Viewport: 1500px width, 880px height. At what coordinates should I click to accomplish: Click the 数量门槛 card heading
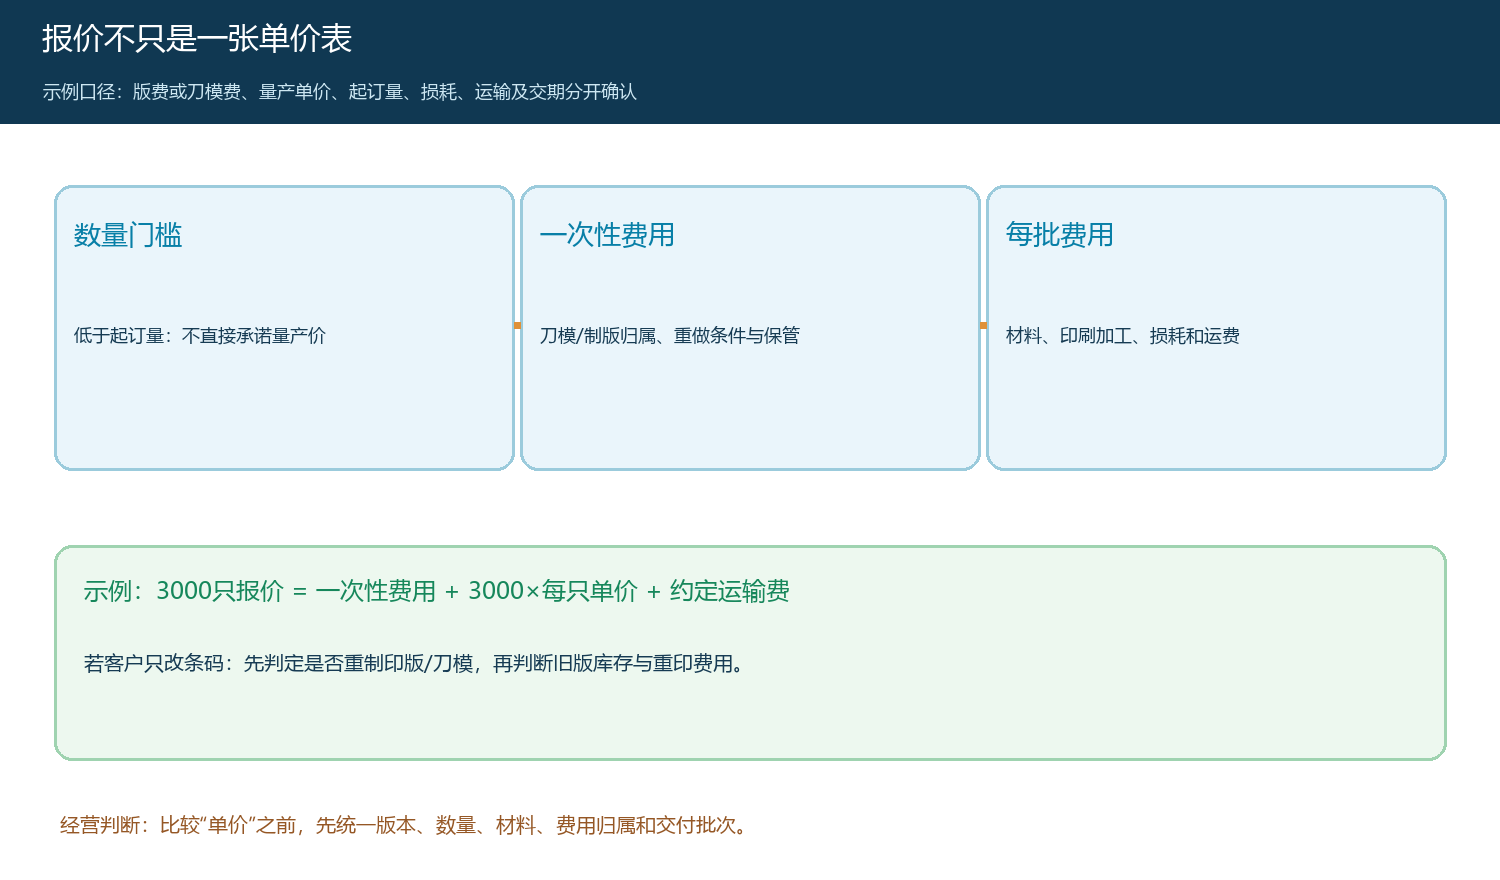[x=128, y=235]
